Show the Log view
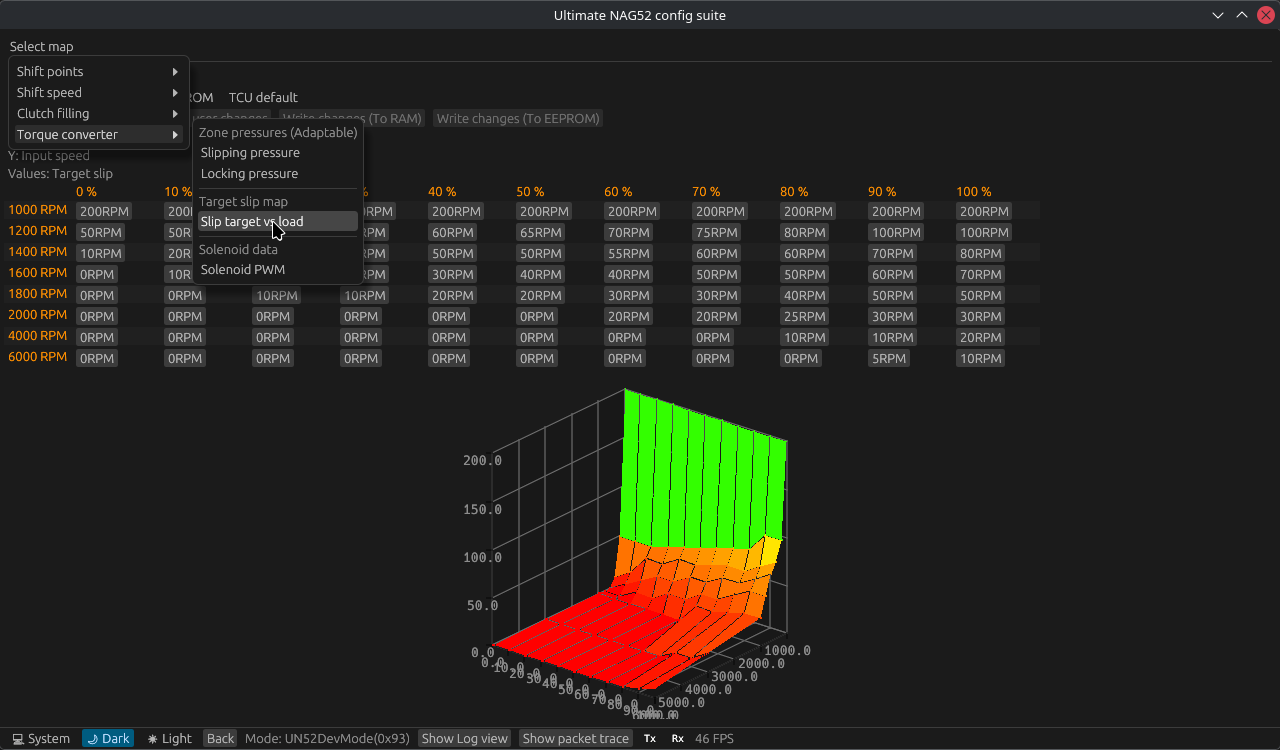Screen dimensions: 1280x750 click(464, 739)
